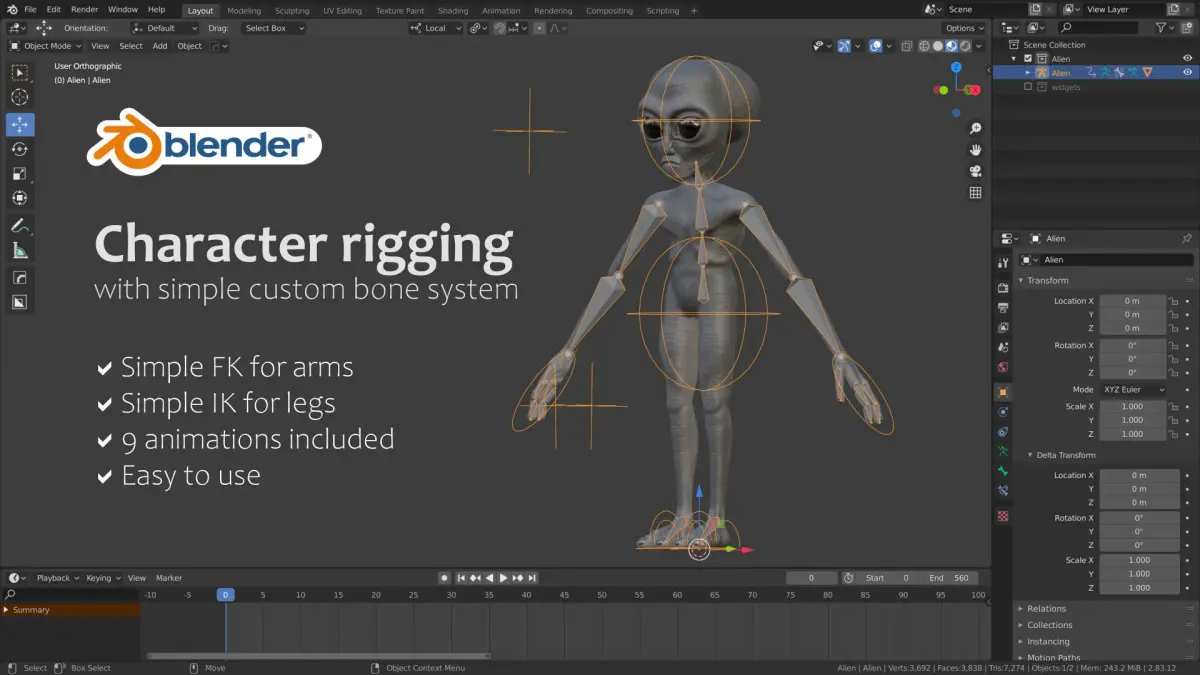Enable the widgets collection checkbox

(x=1027, y=87)
